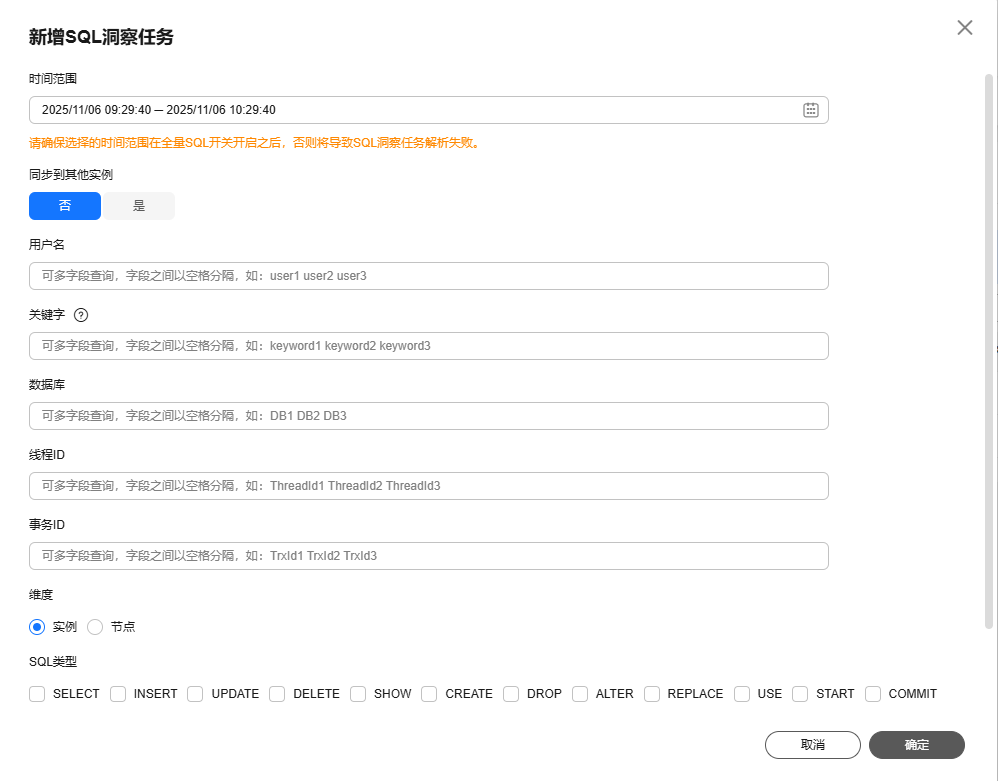Choose the 节点 dimension radio button
Screen dimensions: 998x781
click(96, 627)
